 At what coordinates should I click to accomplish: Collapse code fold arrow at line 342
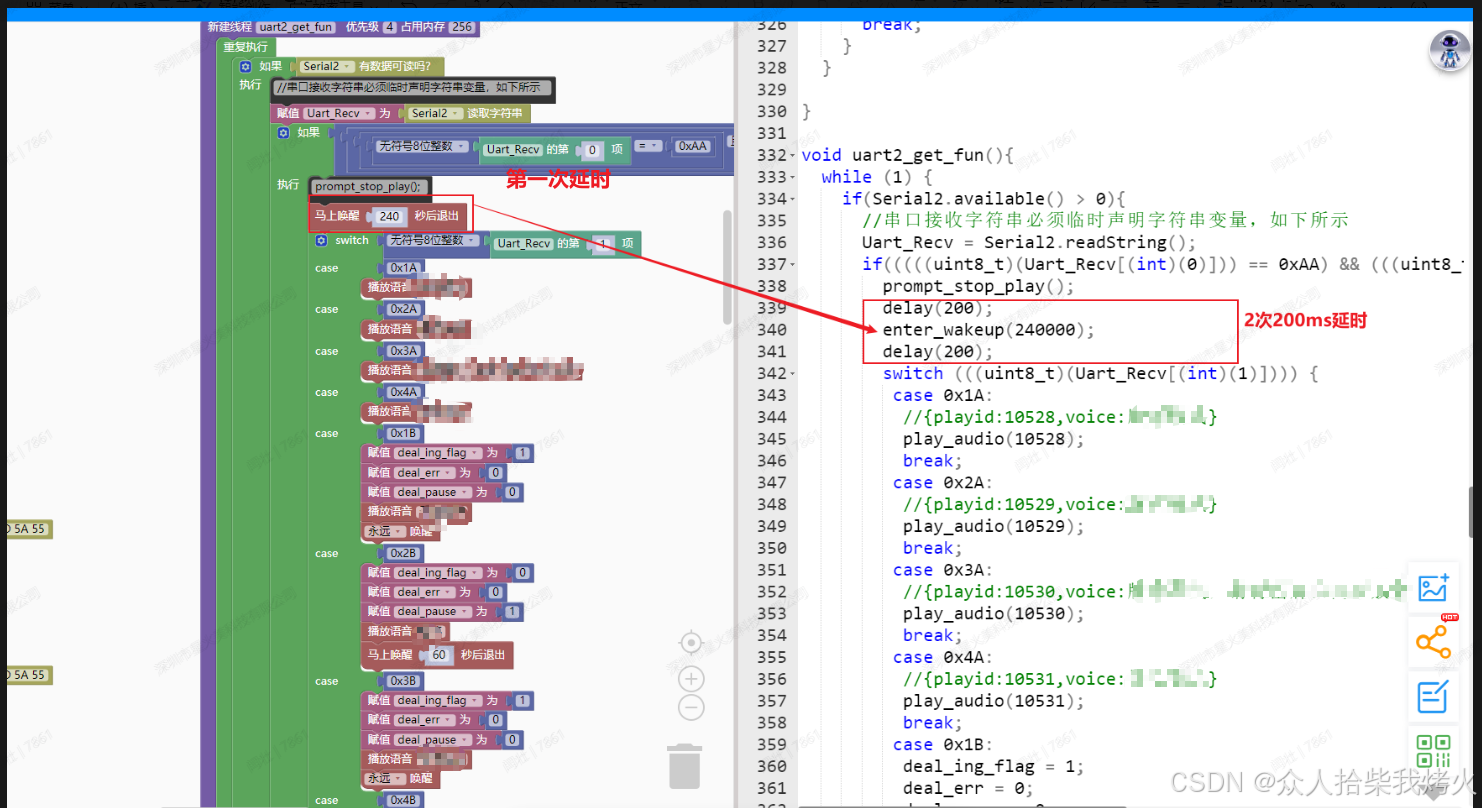(x=792, y=373)
